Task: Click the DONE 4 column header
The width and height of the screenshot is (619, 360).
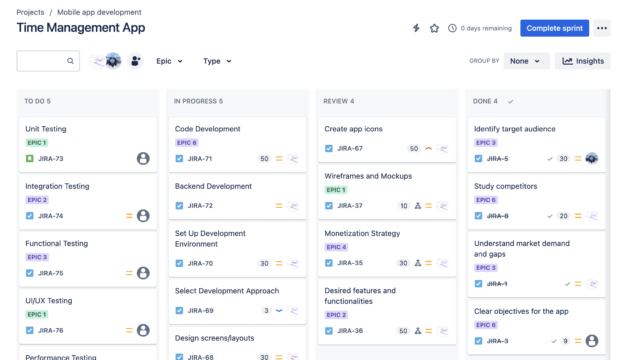Action: tap(485, 101)
